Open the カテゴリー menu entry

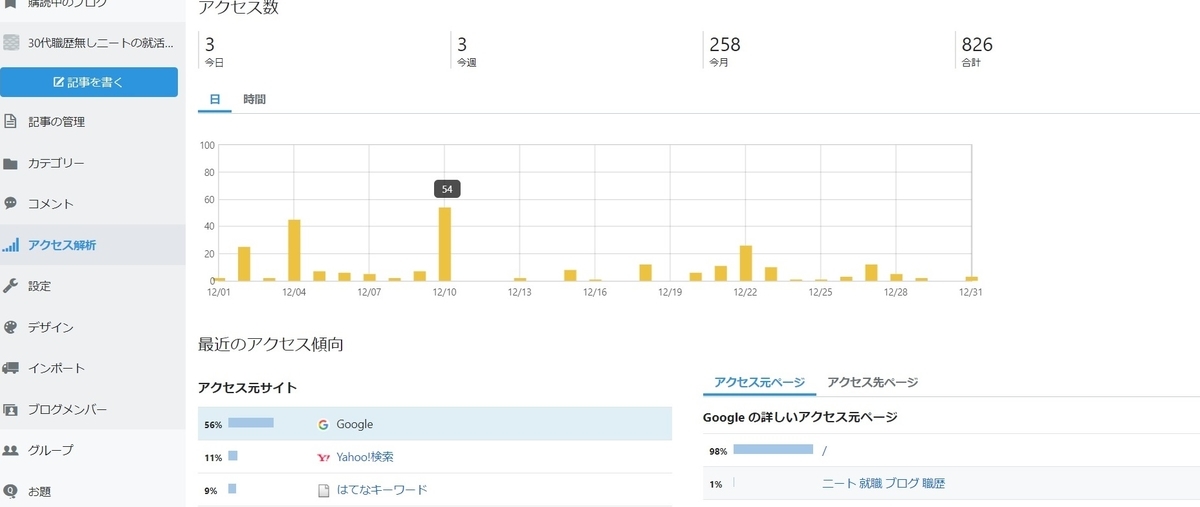(x=56, y=163)
